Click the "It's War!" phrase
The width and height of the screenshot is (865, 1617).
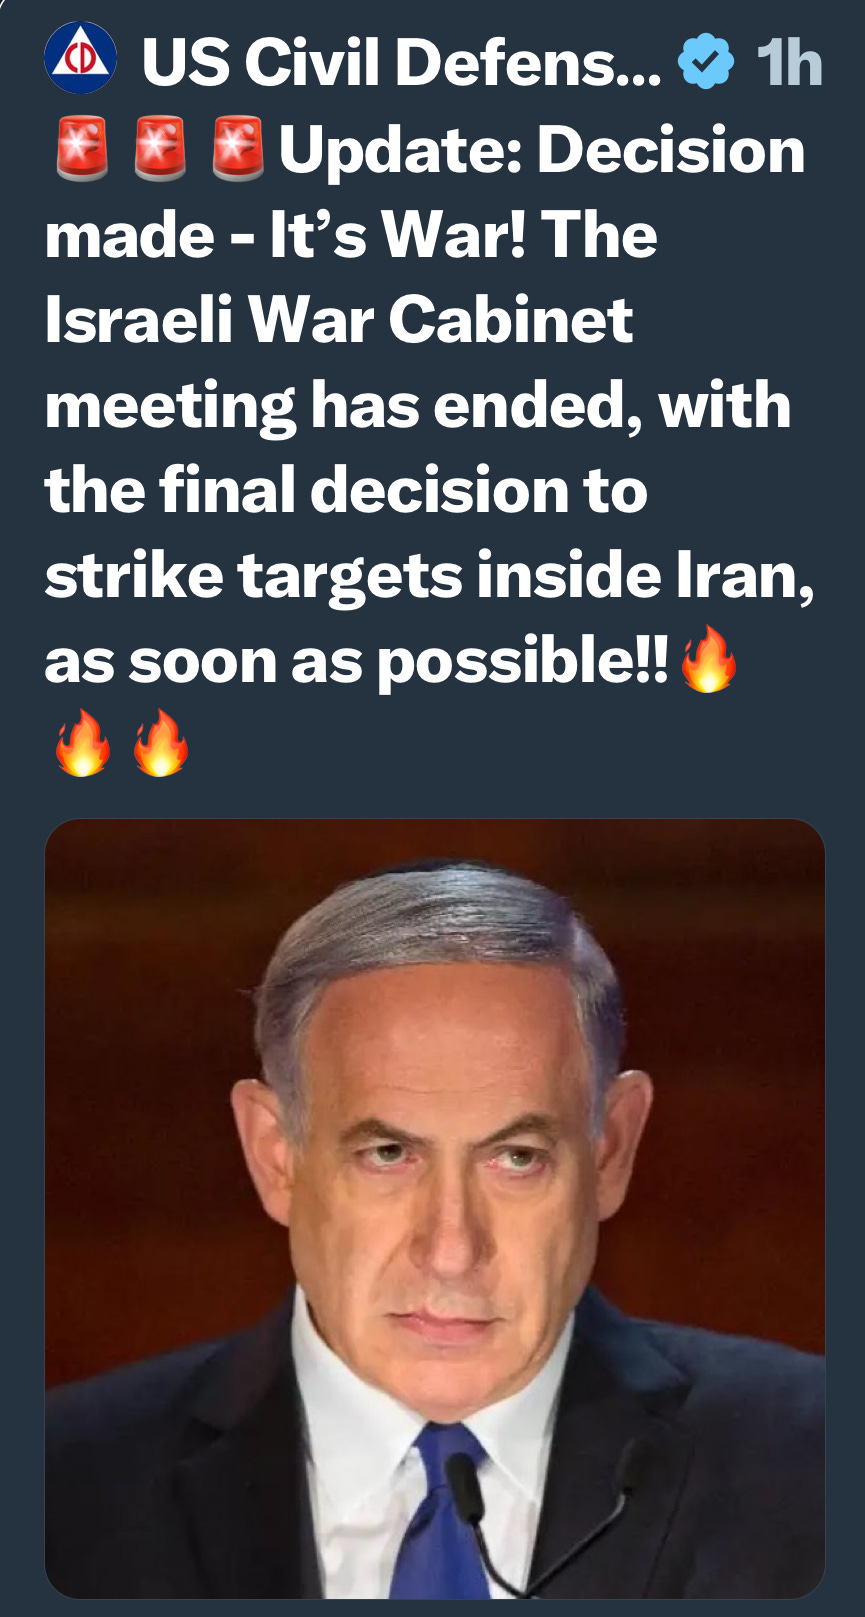click(x=398, y=236)
